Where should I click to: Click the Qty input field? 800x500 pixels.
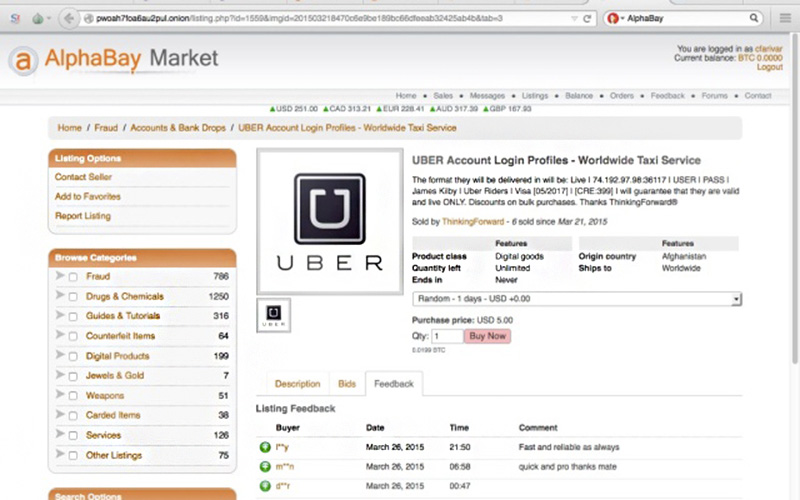447,336
